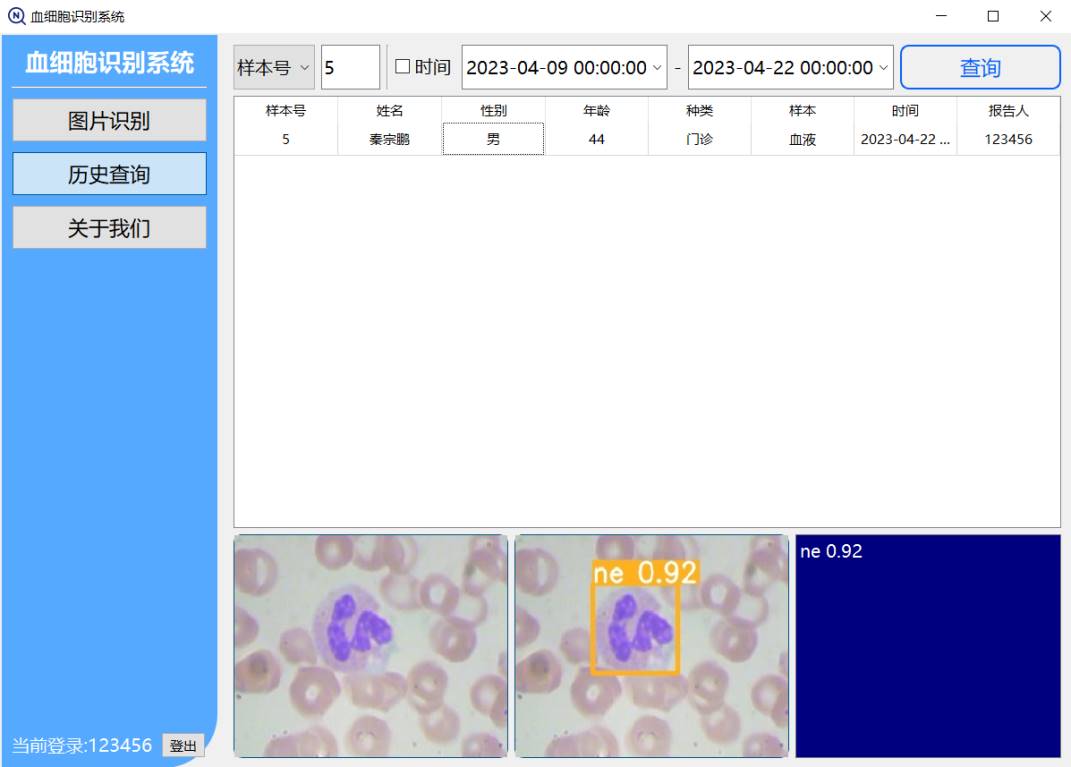Viewport: 1071px width, 767px height.
Task: Click the 男 gender cell in row
Action: 493,140
